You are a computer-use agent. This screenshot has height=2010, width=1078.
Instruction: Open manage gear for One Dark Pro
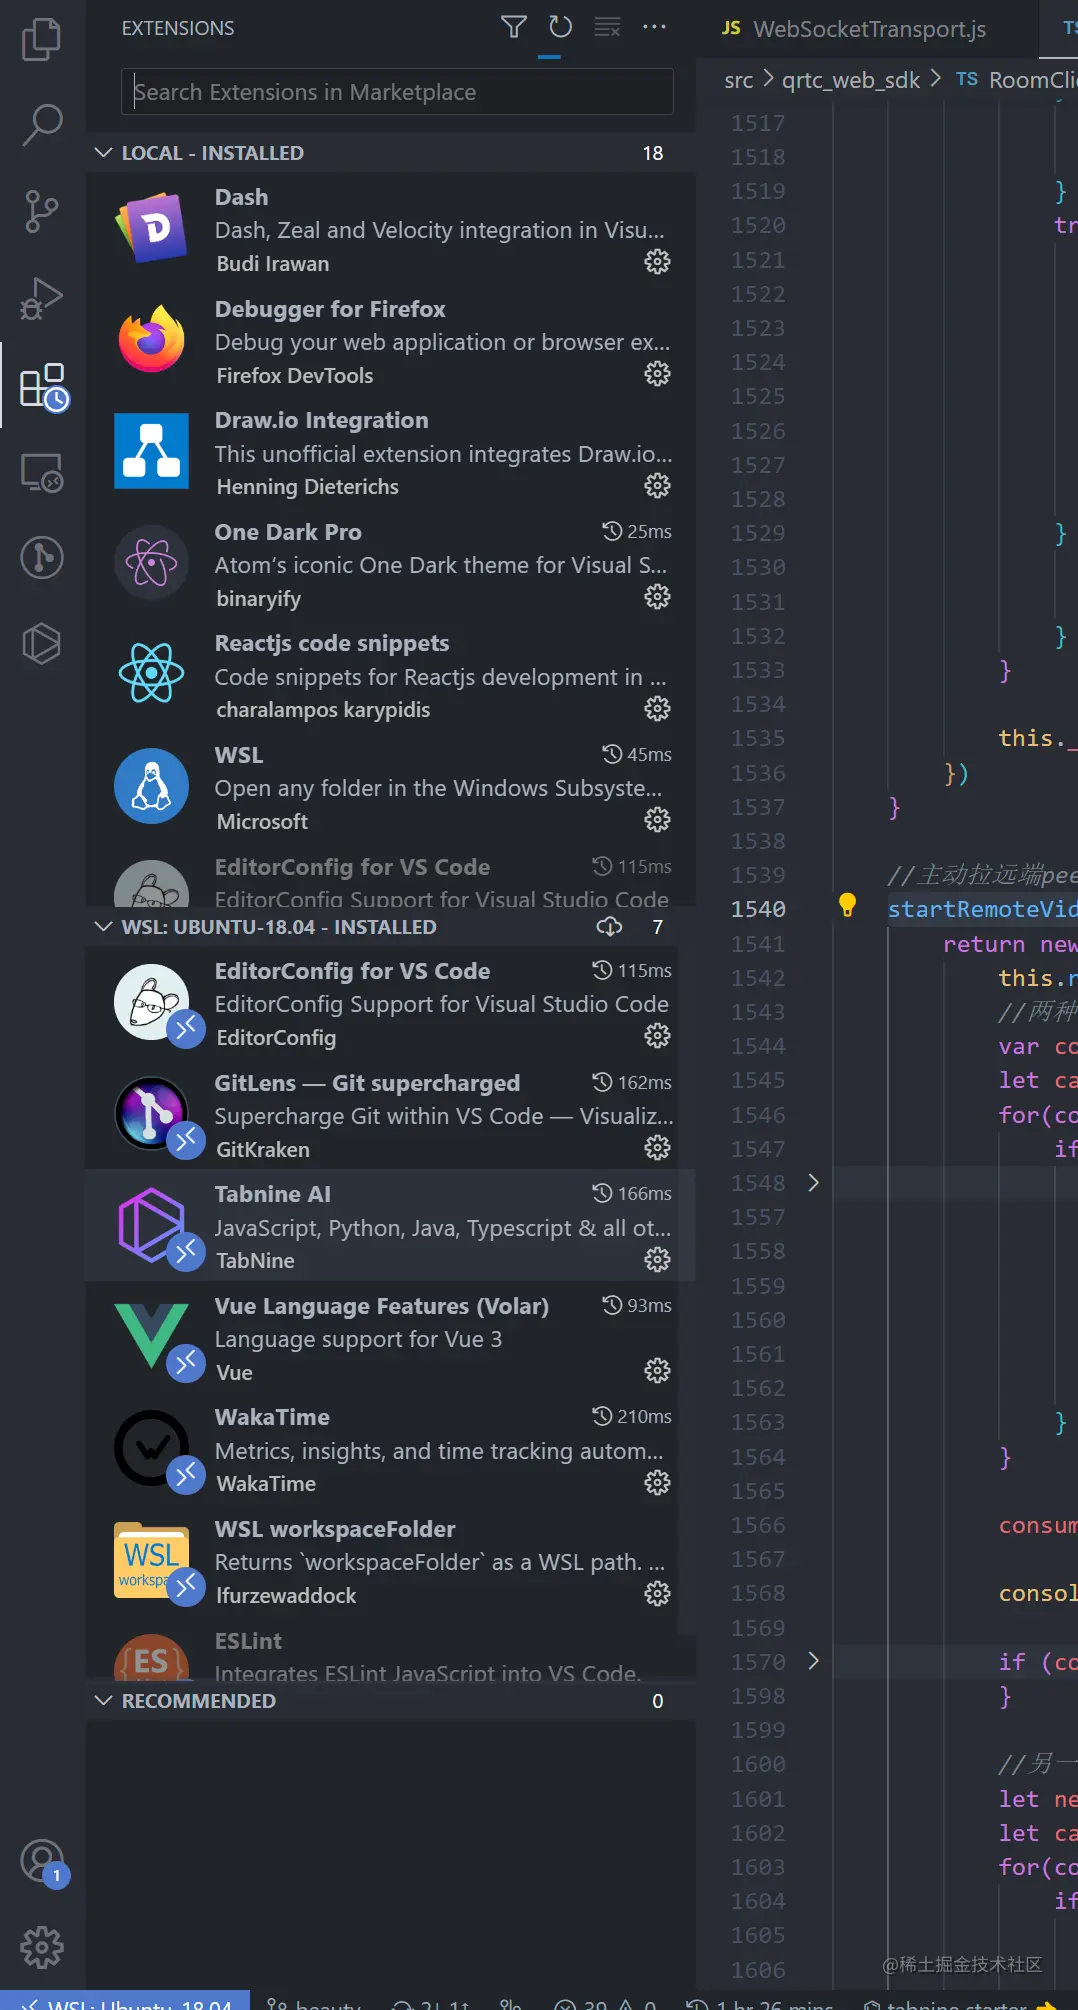point(657,597)
